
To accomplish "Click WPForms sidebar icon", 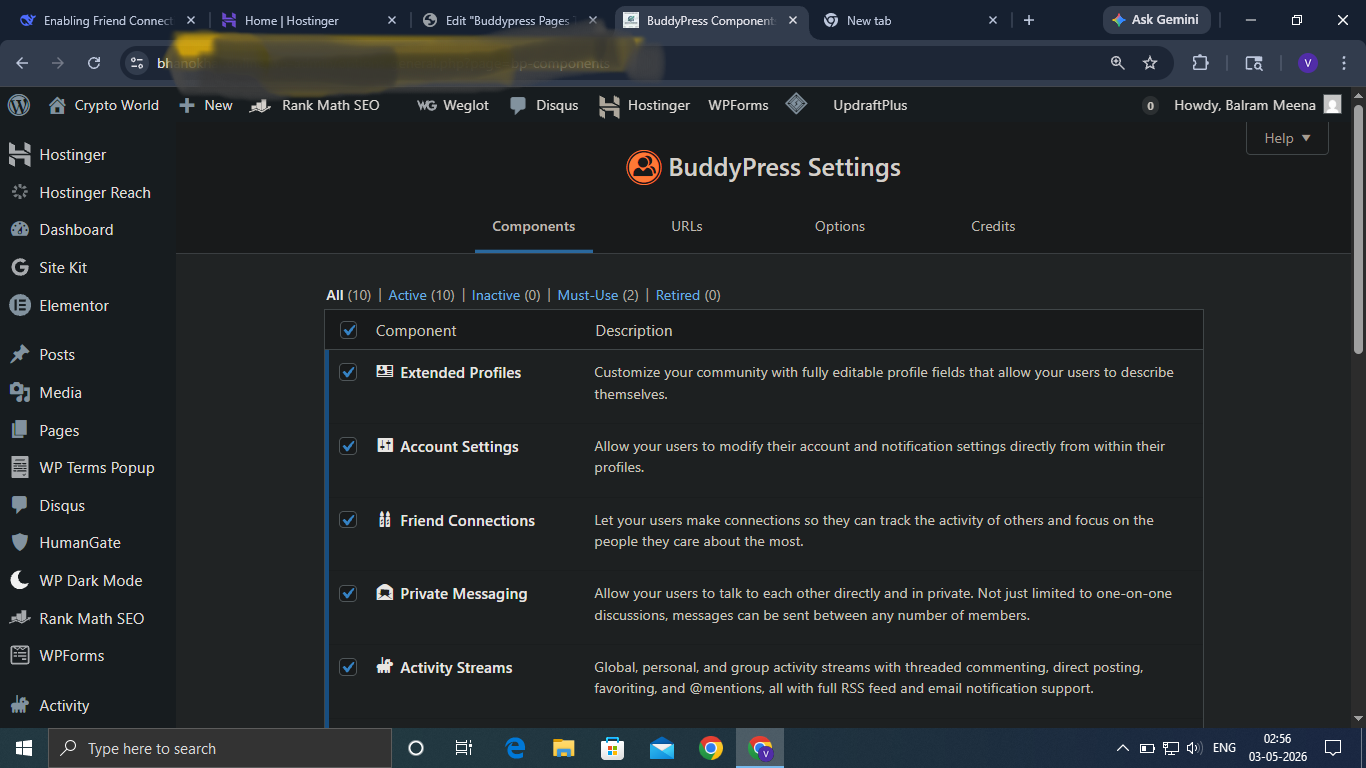I will [20, 656].
